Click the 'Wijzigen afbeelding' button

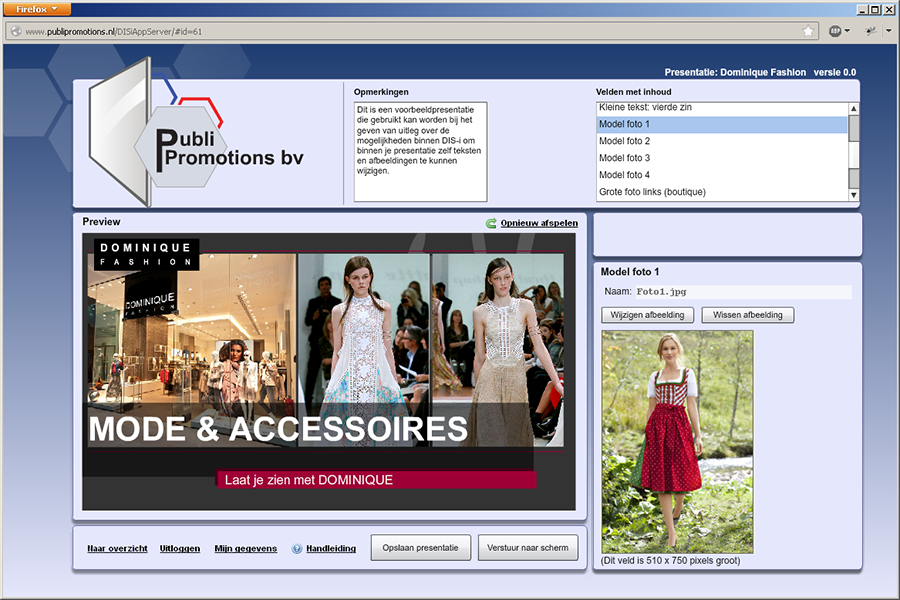pyautogui.click(x=647, y=315)
